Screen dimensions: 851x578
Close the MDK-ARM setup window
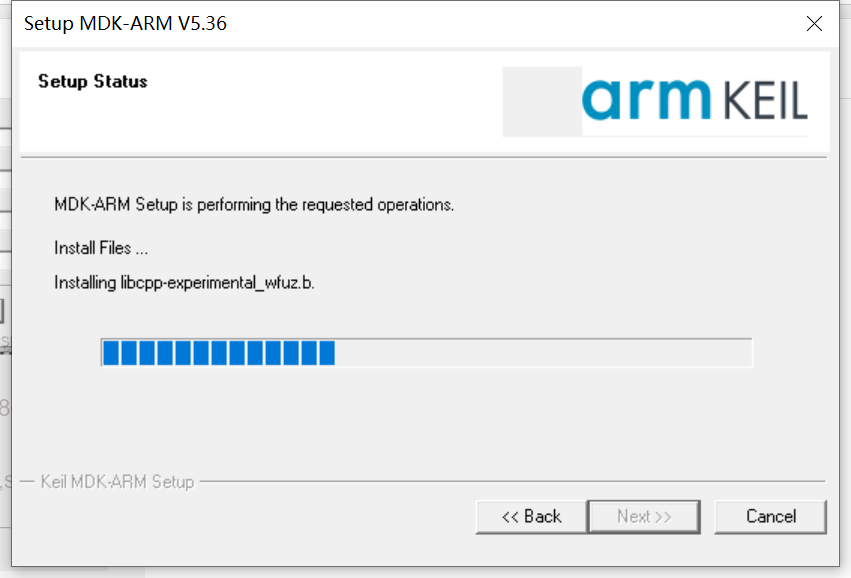point(815,23)
